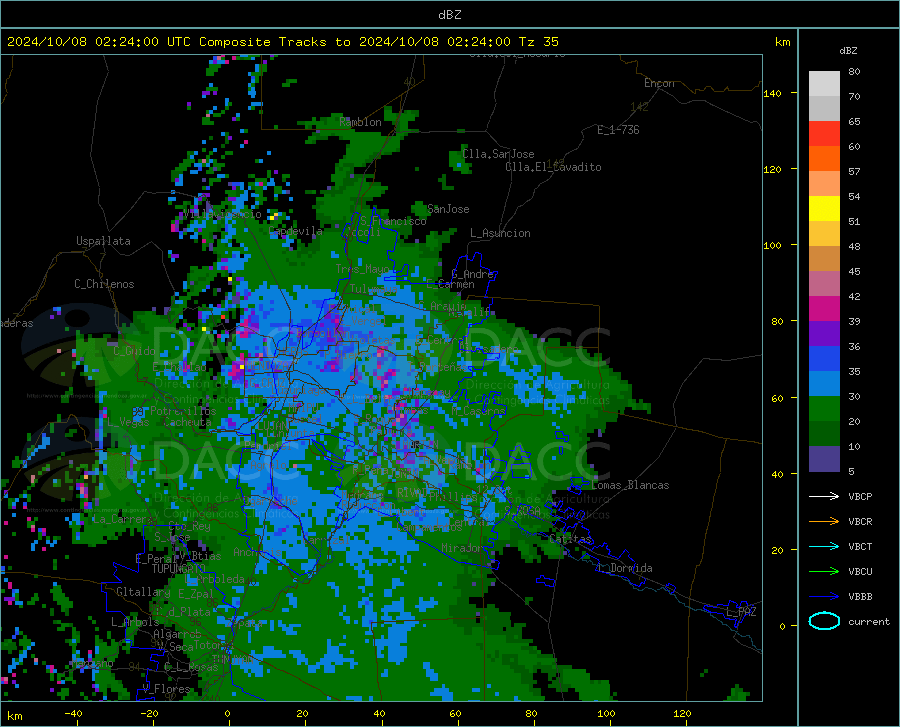Click the Uspallata place label
The width and height of the screenshot is (900, 727).
[103, 241]
